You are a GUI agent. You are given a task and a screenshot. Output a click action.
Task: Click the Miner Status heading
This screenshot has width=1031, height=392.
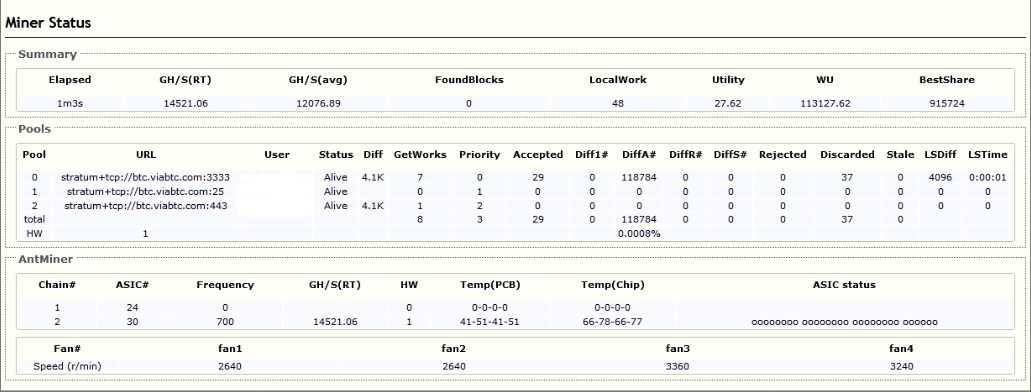coord(48,22)
